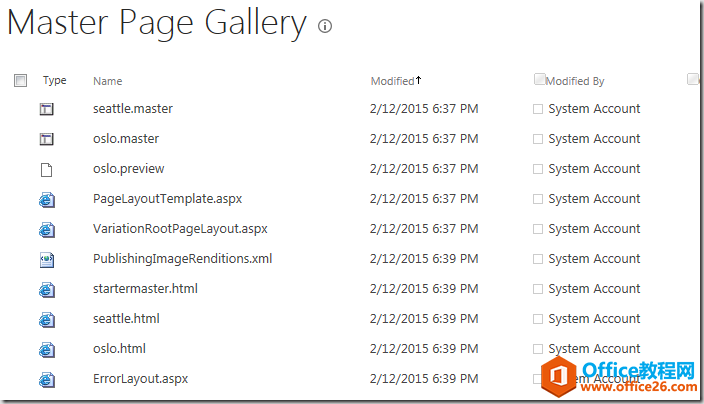Click the PageLayoutTemplate.aspx file icon
The width and height of the screenshot is (704, 404).
tap(46, 199)
